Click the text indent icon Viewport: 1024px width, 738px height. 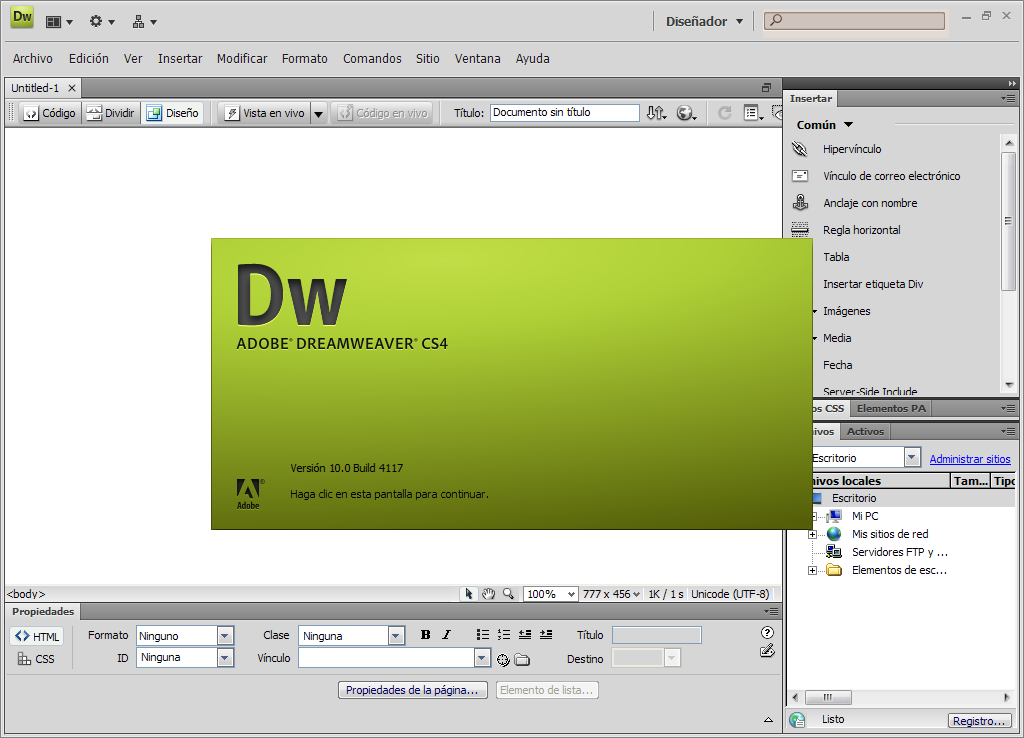click(x=546, y=635)
